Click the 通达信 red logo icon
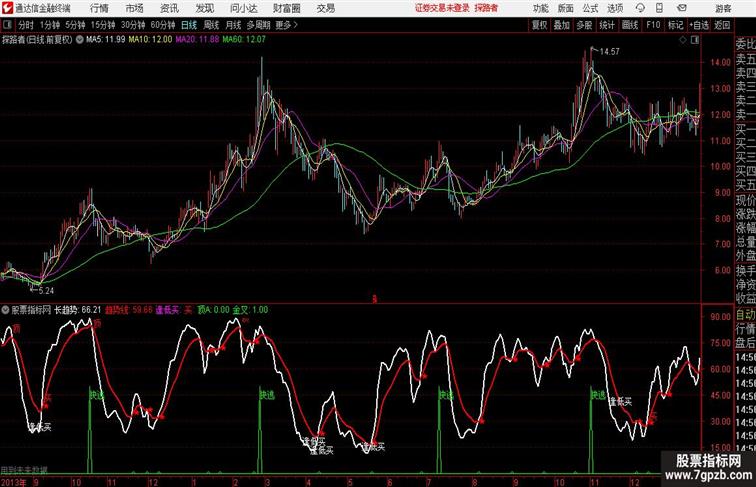Image resolution: width=756 pixels, height=487 pixels. point(7,8)
